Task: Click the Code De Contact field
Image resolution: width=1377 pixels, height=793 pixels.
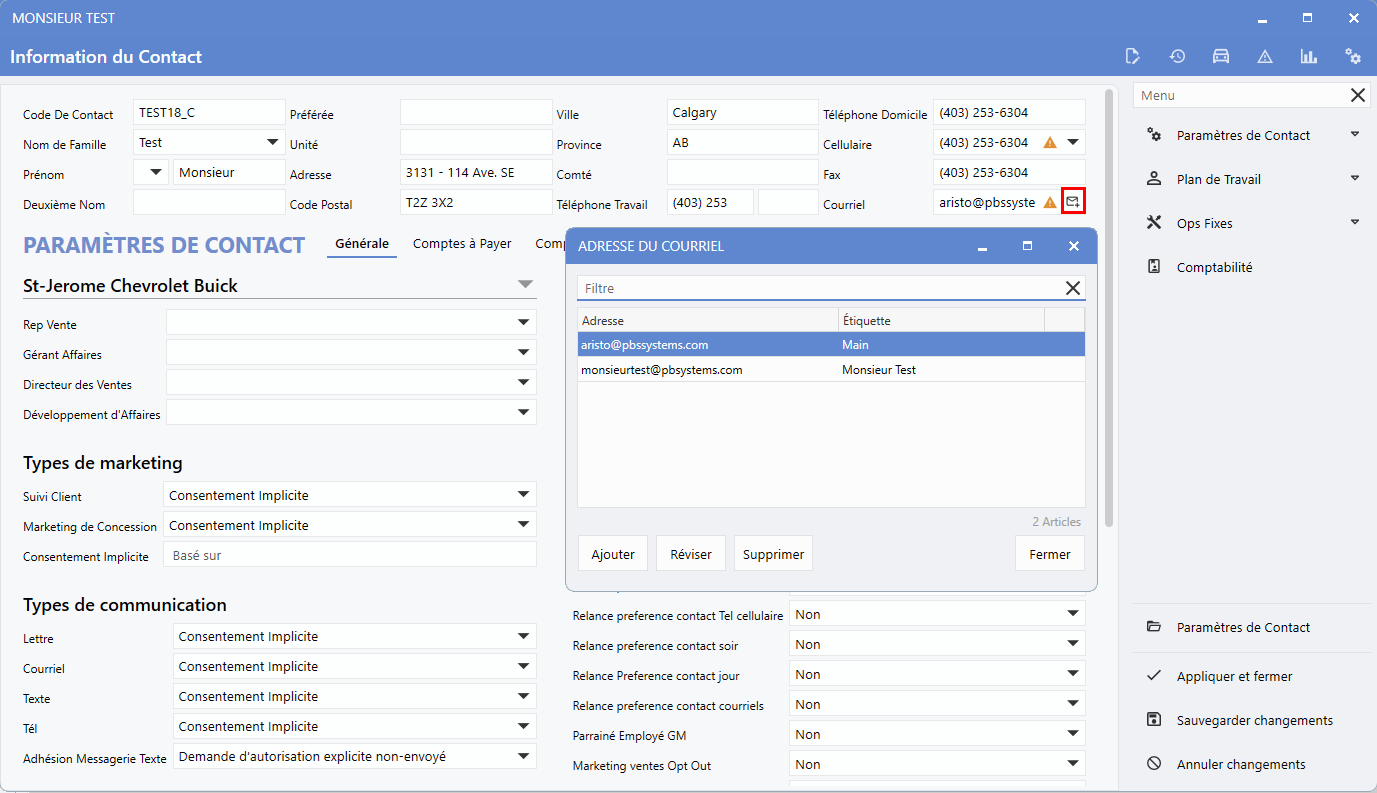Action: [x=209, y=112]
